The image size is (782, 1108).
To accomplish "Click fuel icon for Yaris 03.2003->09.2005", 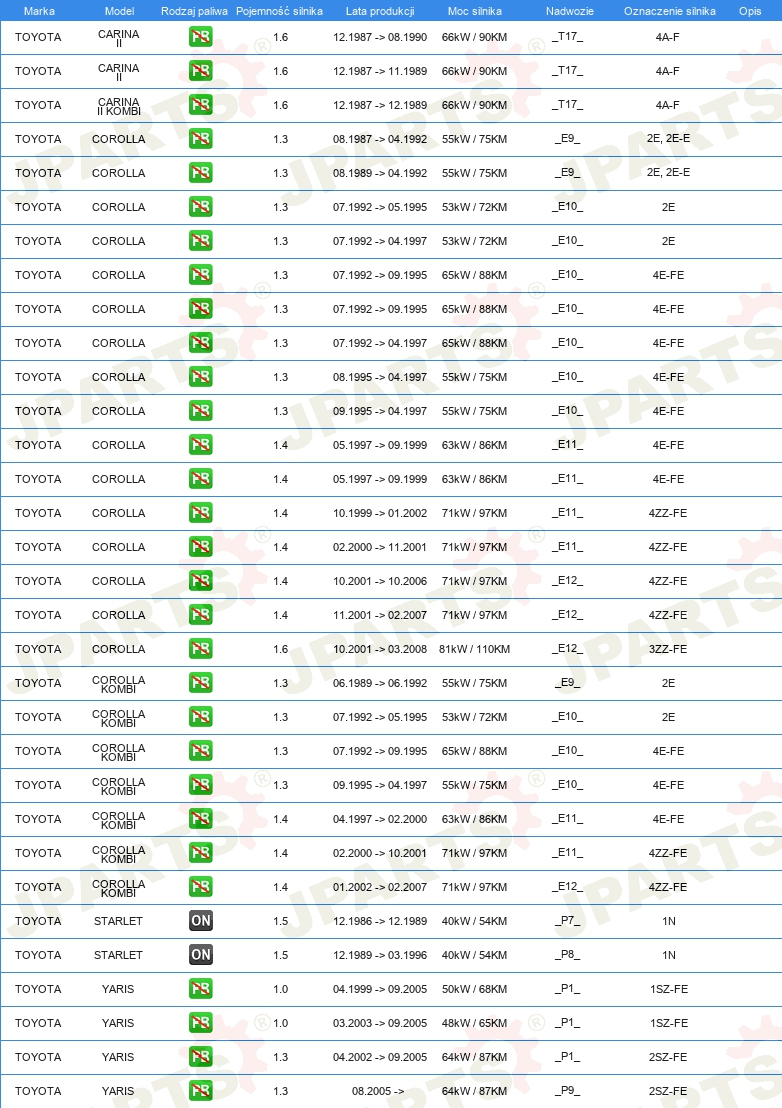I will click(x=201, y=1022).
